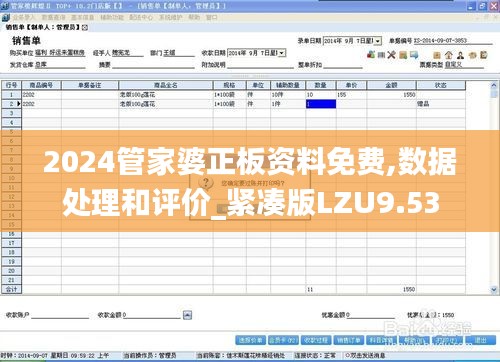Open the 录单日期 date dropdown

click(x=378, y=41)
